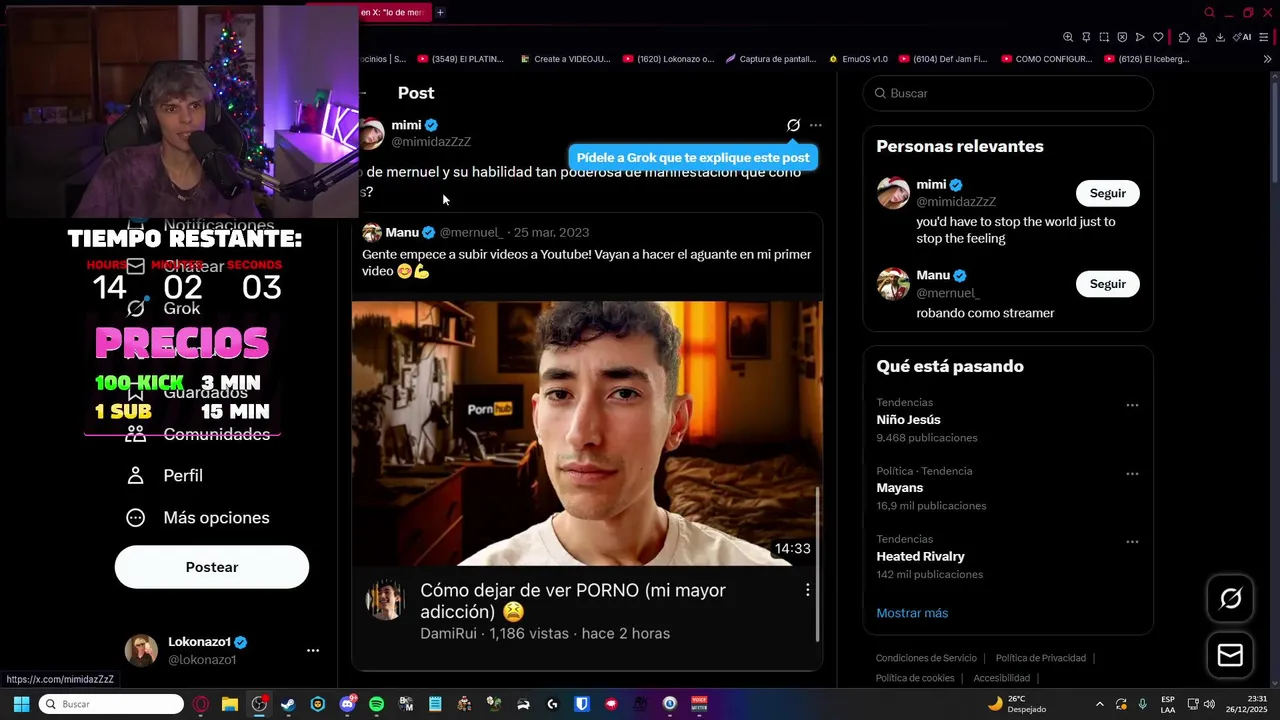The height and width of the screenshot is (720, 1280).
Task: Click the Buscar search field on X
Action: (1008, 93)
